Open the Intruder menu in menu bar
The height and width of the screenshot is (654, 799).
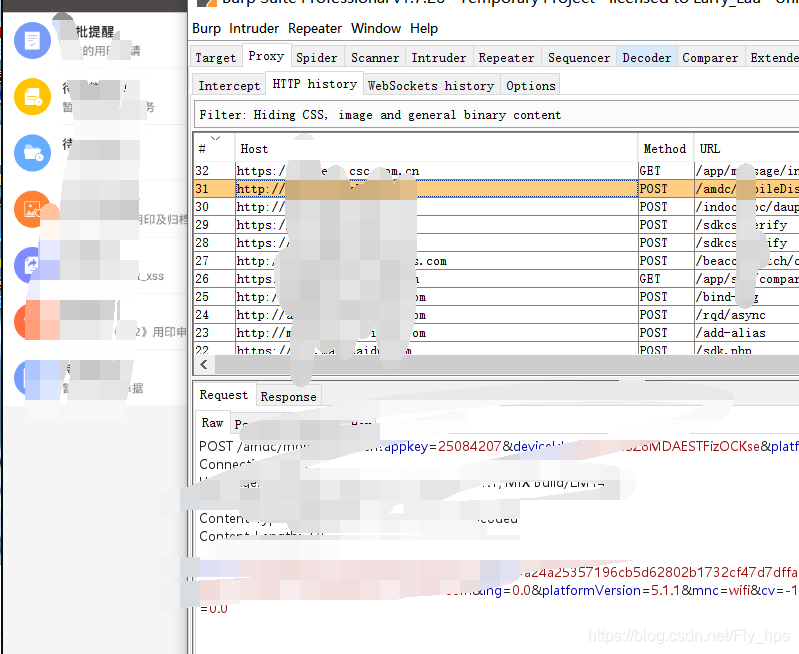pyautogui.click(x=254, y=29)
